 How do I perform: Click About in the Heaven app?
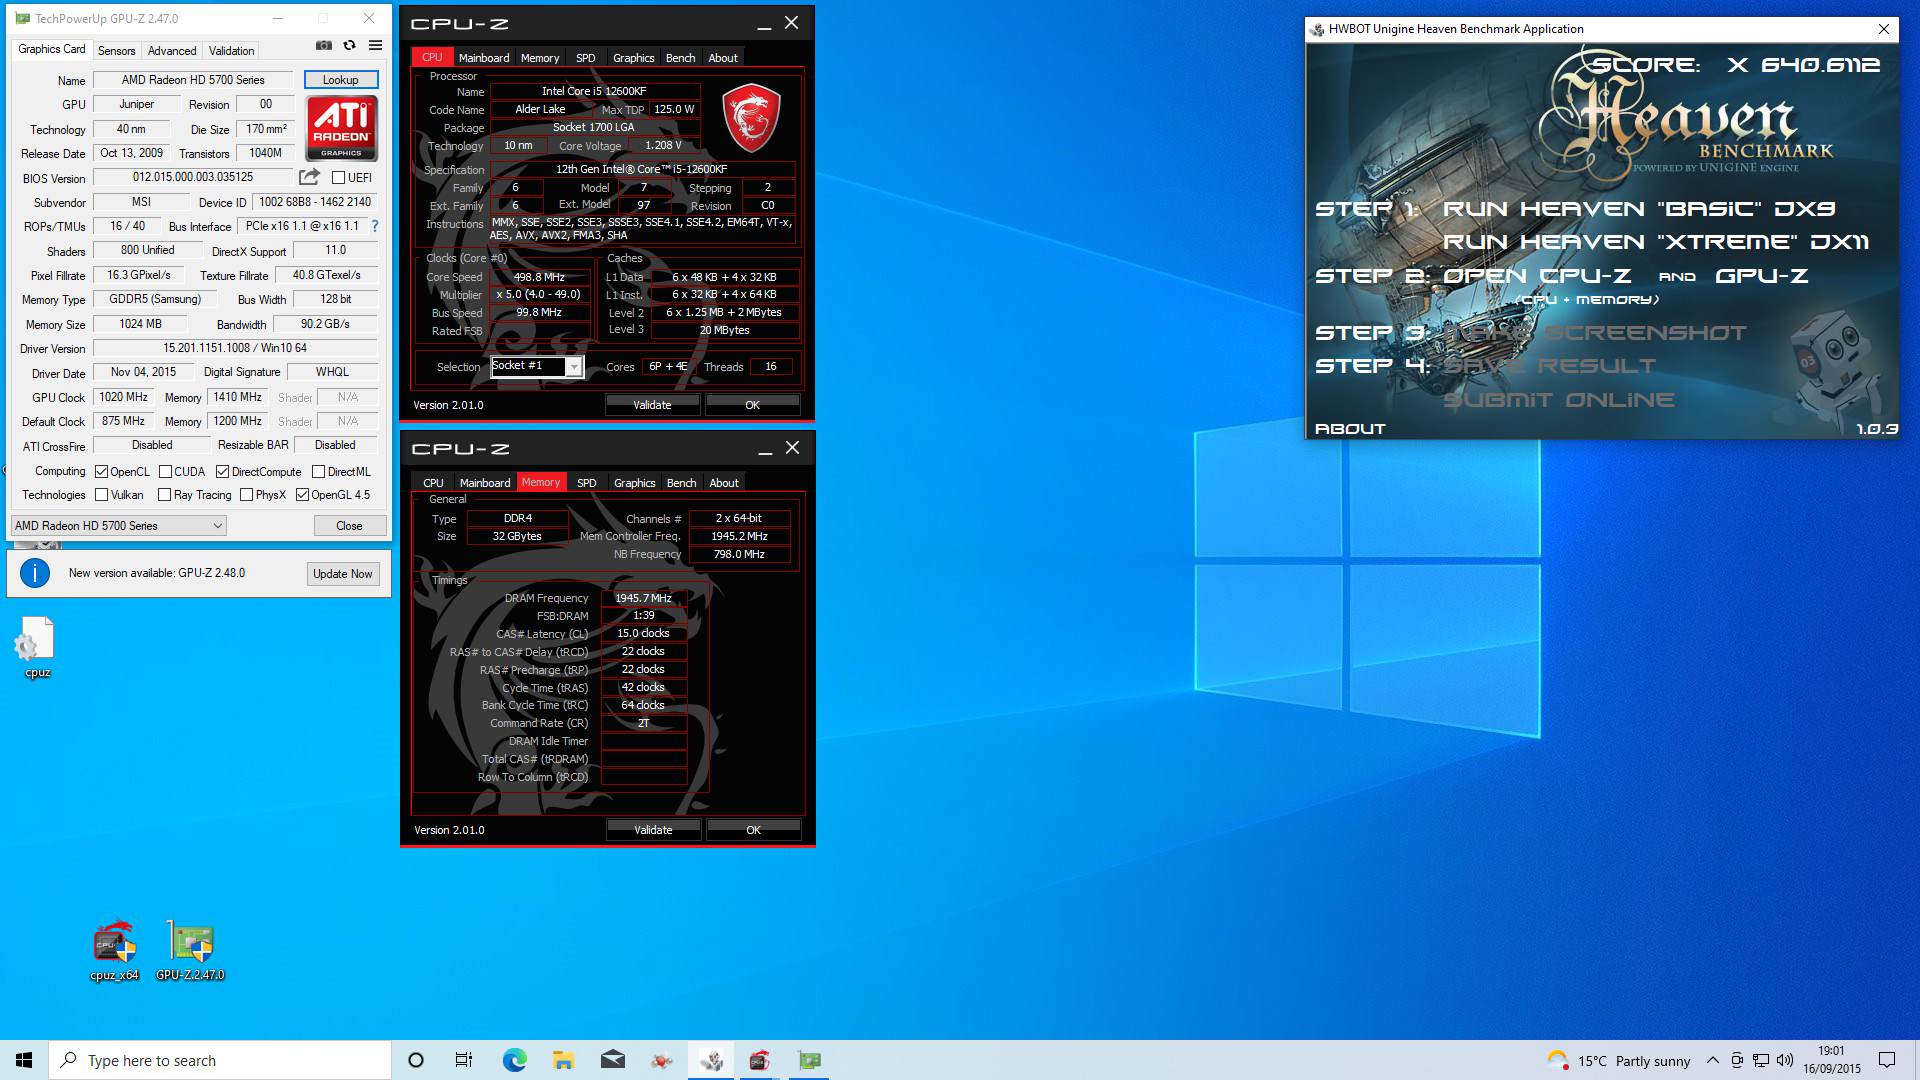click(1350, 429)
